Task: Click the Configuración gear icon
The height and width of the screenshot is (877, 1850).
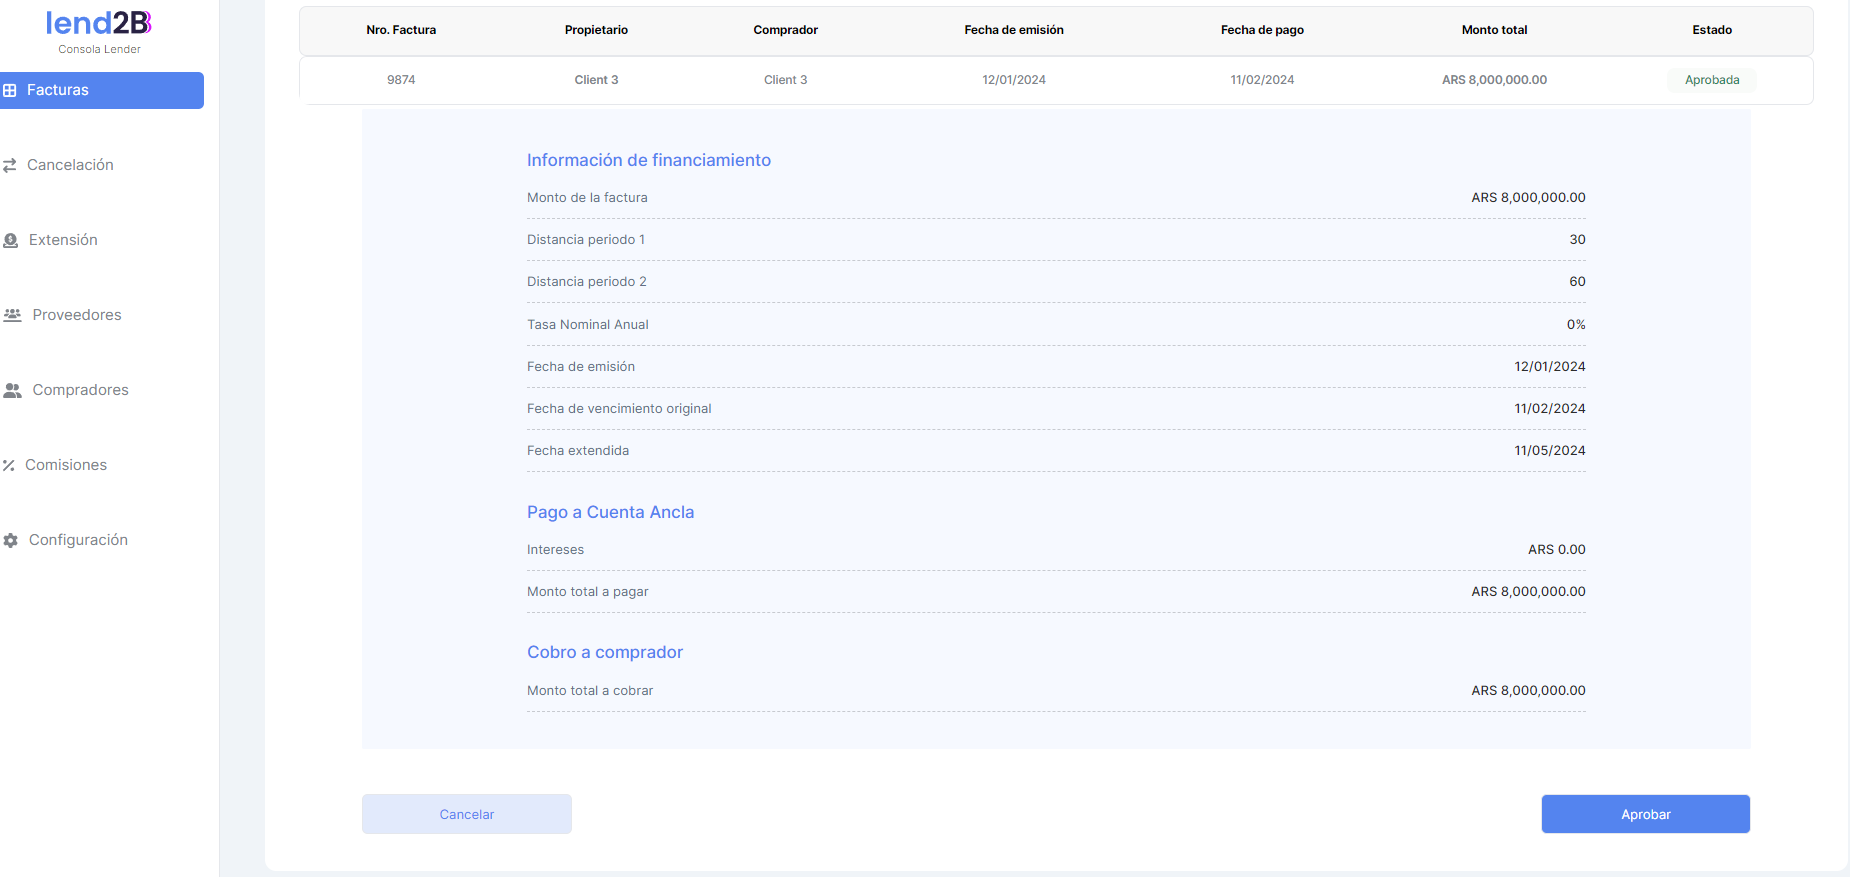Action: point(11,540)
